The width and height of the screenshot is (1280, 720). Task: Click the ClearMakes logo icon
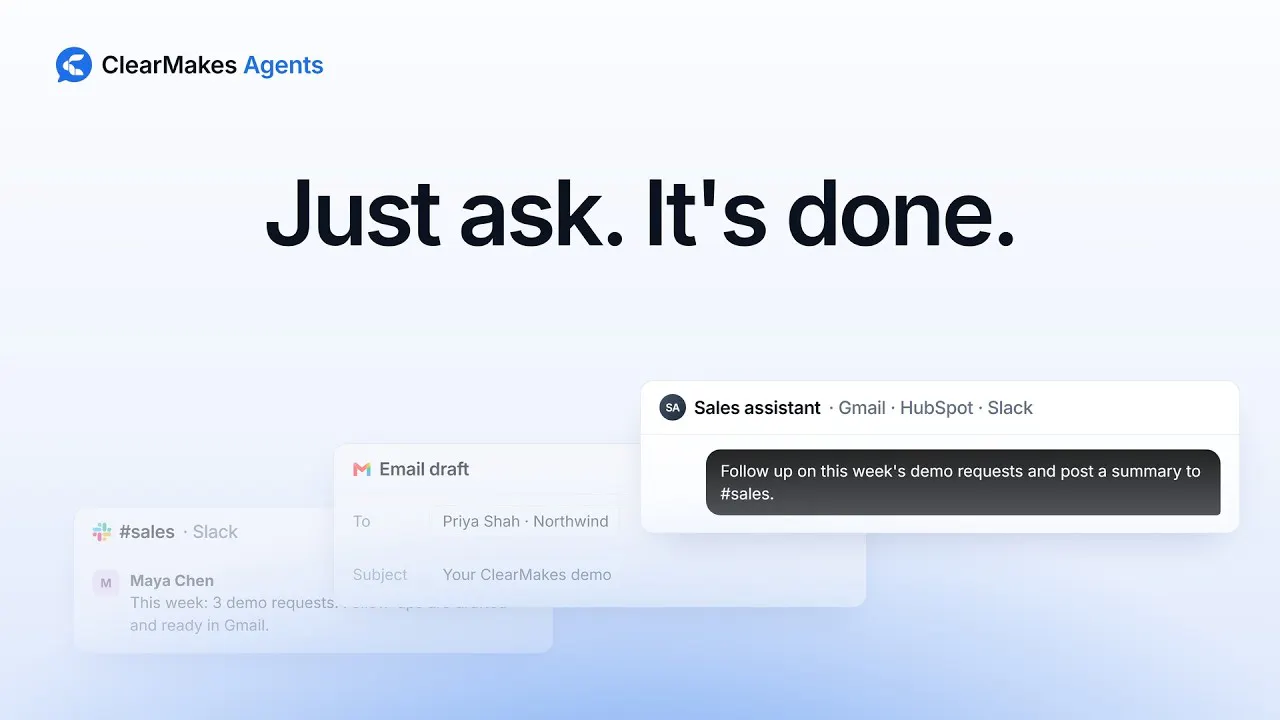[x=74, y=65]
